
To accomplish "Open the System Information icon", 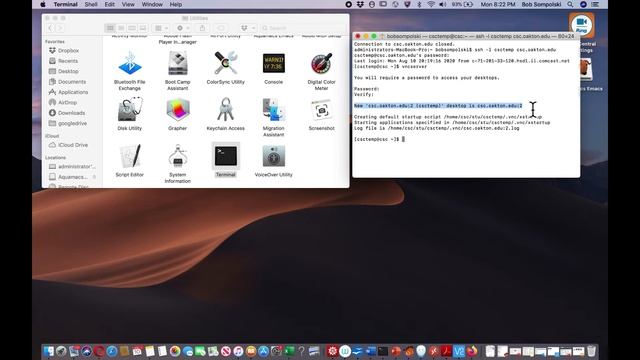I will (178, 156).
